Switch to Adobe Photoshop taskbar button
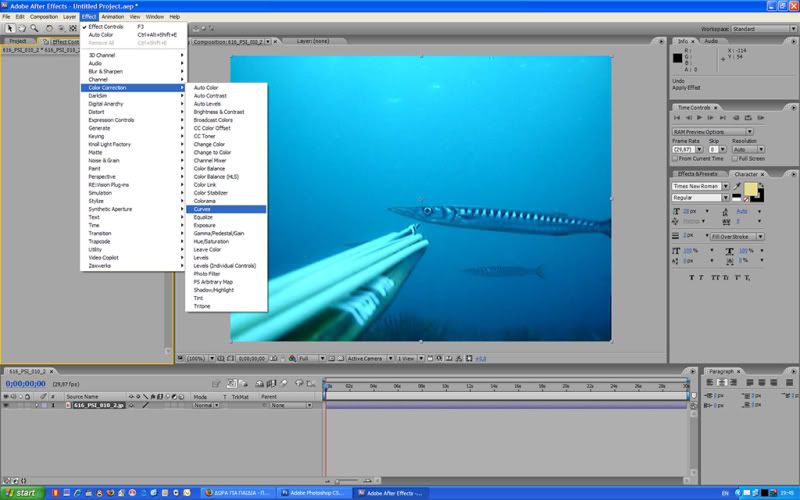 [315, 493]
